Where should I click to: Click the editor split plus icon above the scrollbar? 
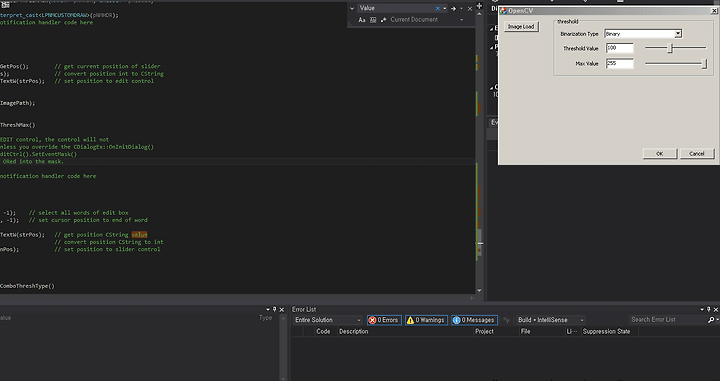coord(479,6)
